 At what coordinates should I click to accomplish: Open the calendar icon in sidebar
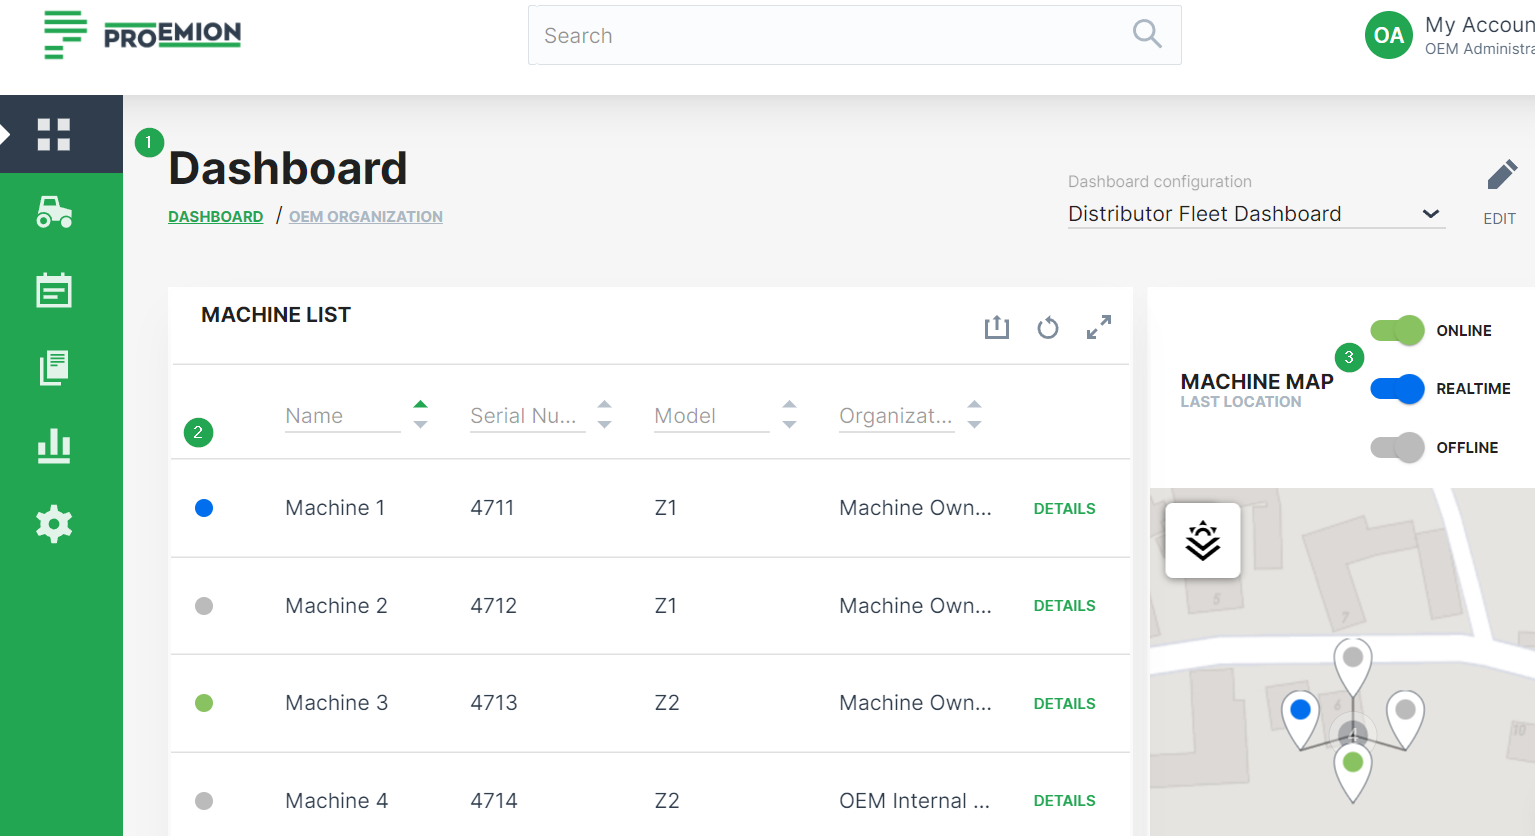tap(54, 290)
